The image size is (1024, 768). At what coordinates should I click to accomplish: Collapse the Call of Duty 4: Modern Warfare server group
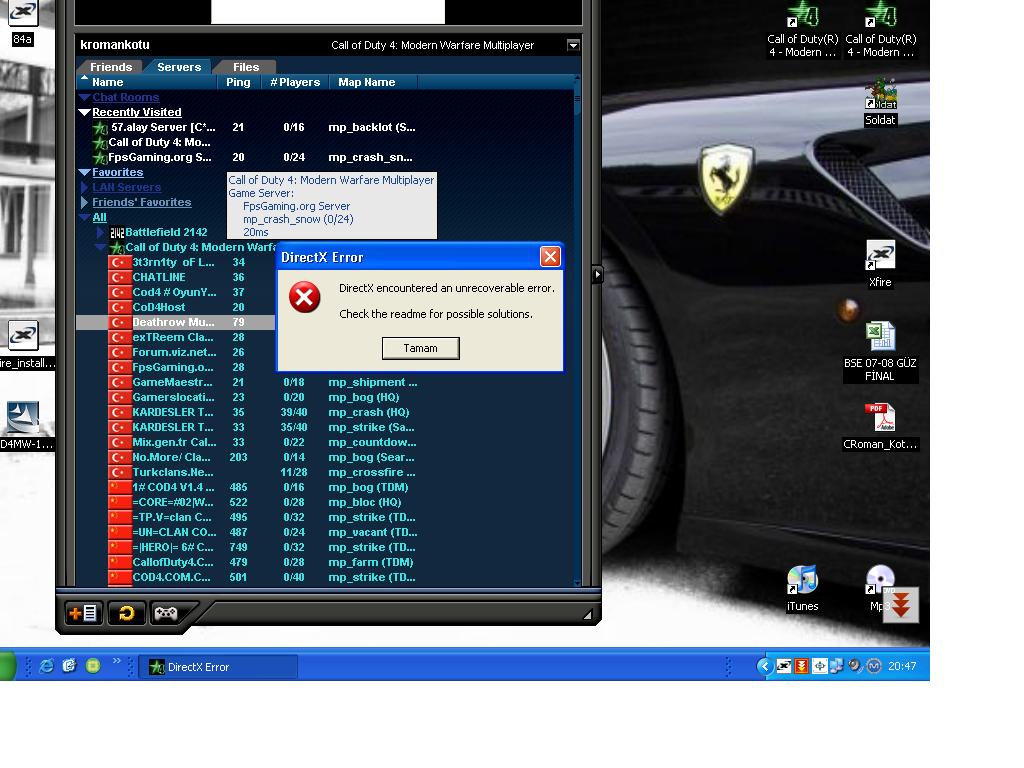tap(101, 248)
